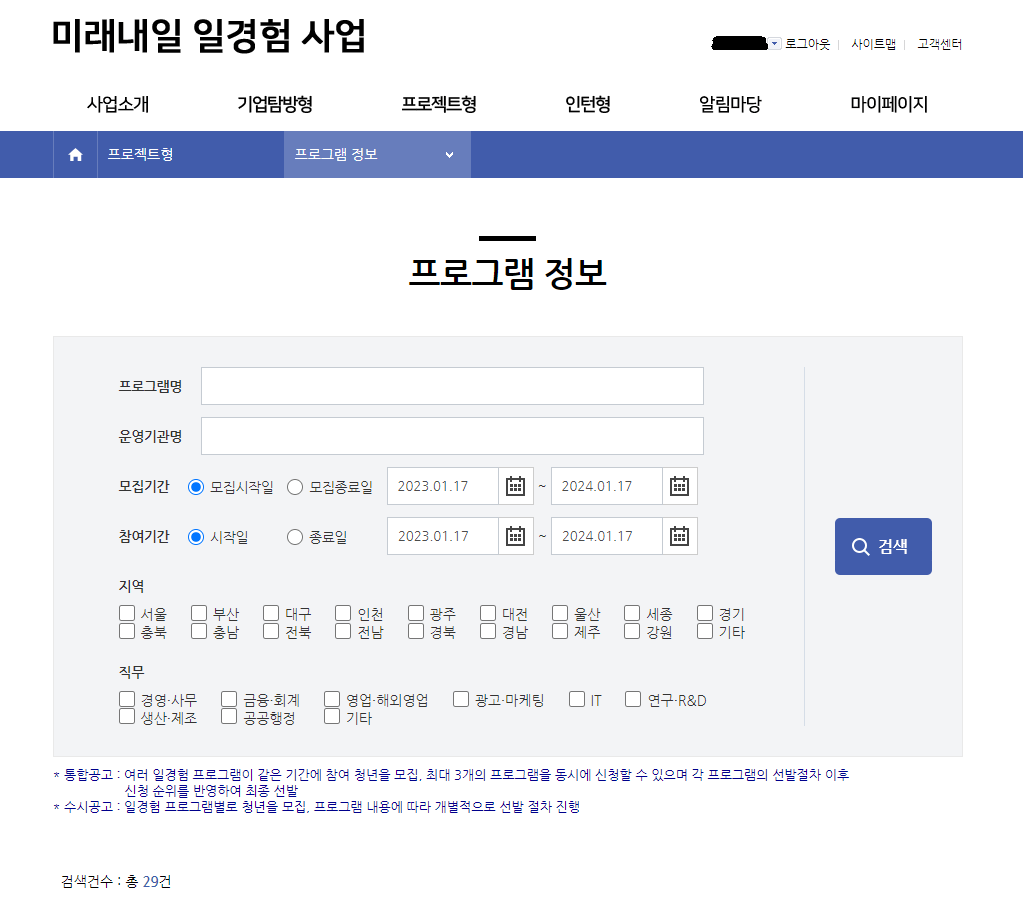Open calendar picker for 모집기간 start date
This screenshot has height=900, width=1023.
tap(516, 486)
